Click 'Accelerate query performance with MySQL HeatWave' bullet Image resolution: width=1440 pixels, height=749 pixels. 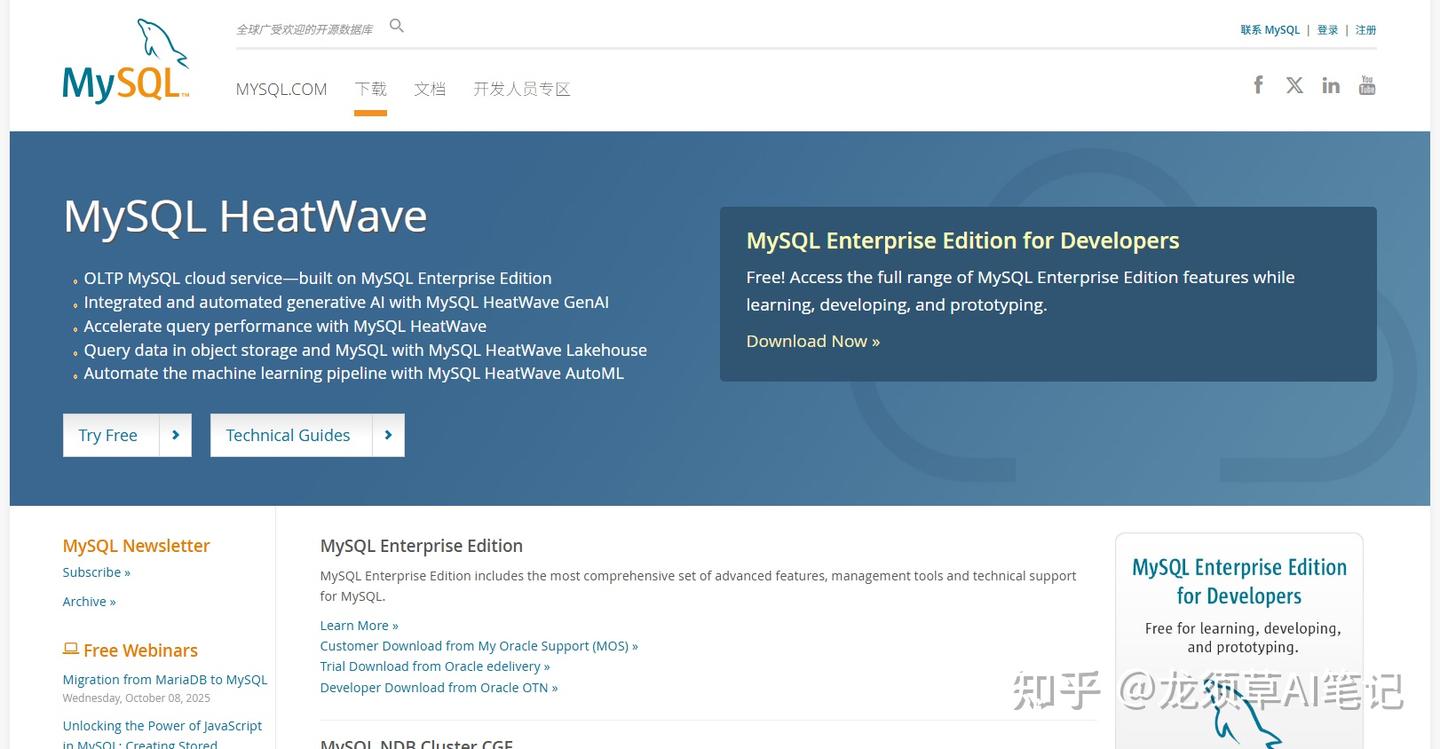pyautogui.click(x=285, y=326)
